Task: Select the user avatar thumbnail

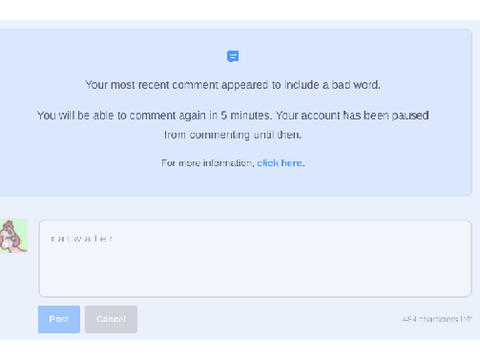Action: [x=14, y=236]
